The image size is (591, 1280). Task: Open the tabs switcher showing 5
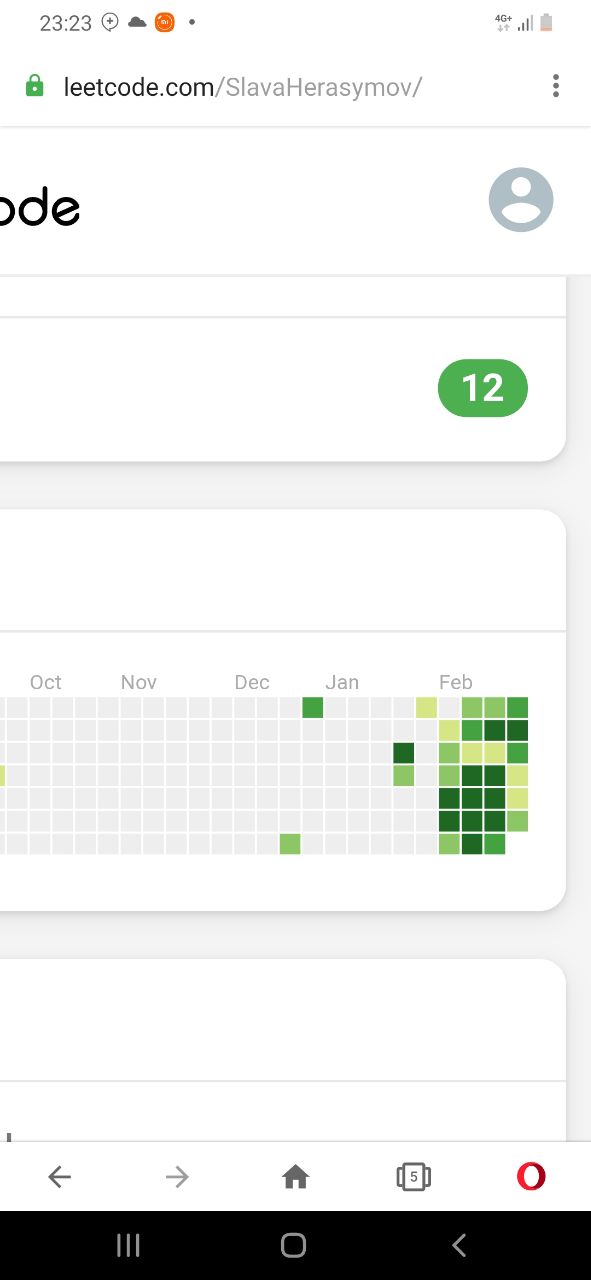click(413, 1177)
